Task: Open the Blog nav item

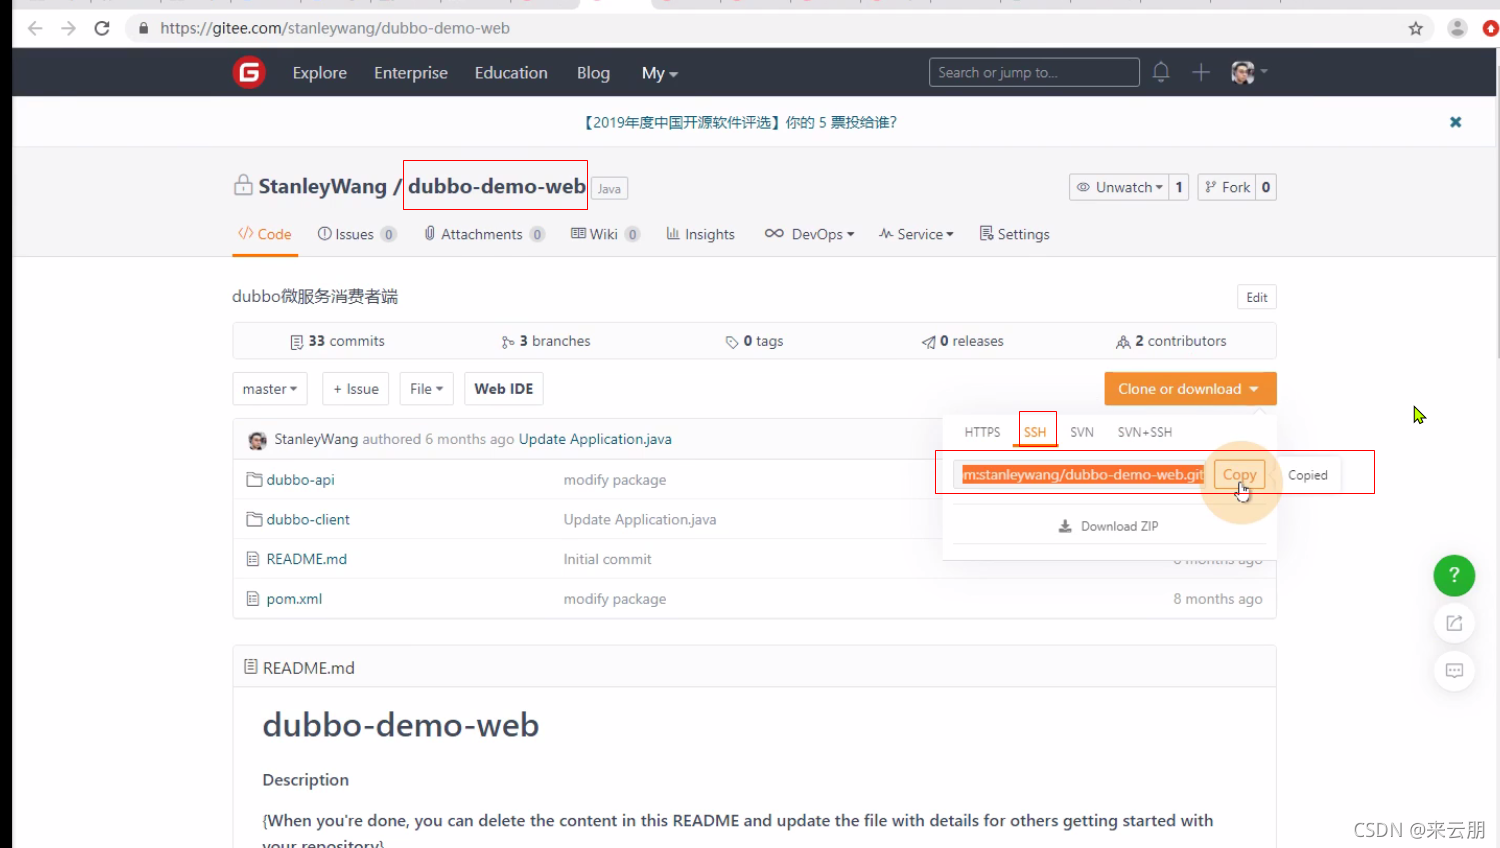Action: pos(593,73)
